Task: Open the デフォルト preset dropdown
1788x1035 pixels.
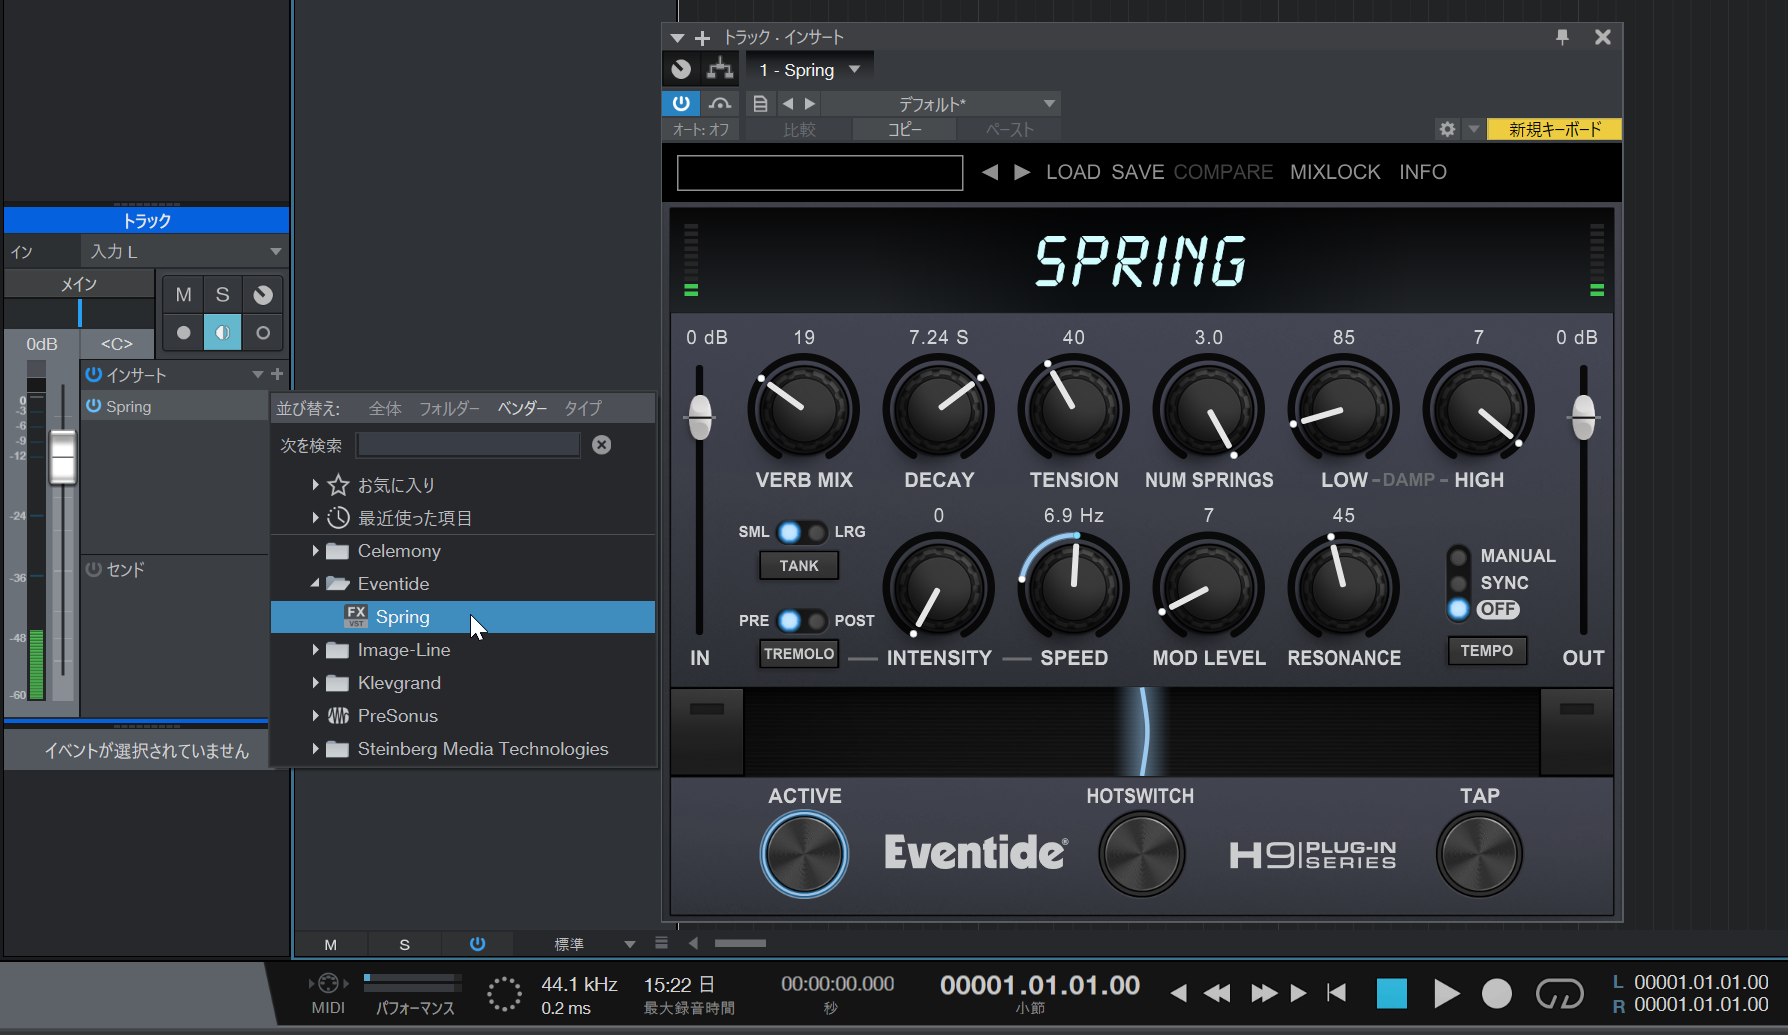Action: [x=940, y=103]
